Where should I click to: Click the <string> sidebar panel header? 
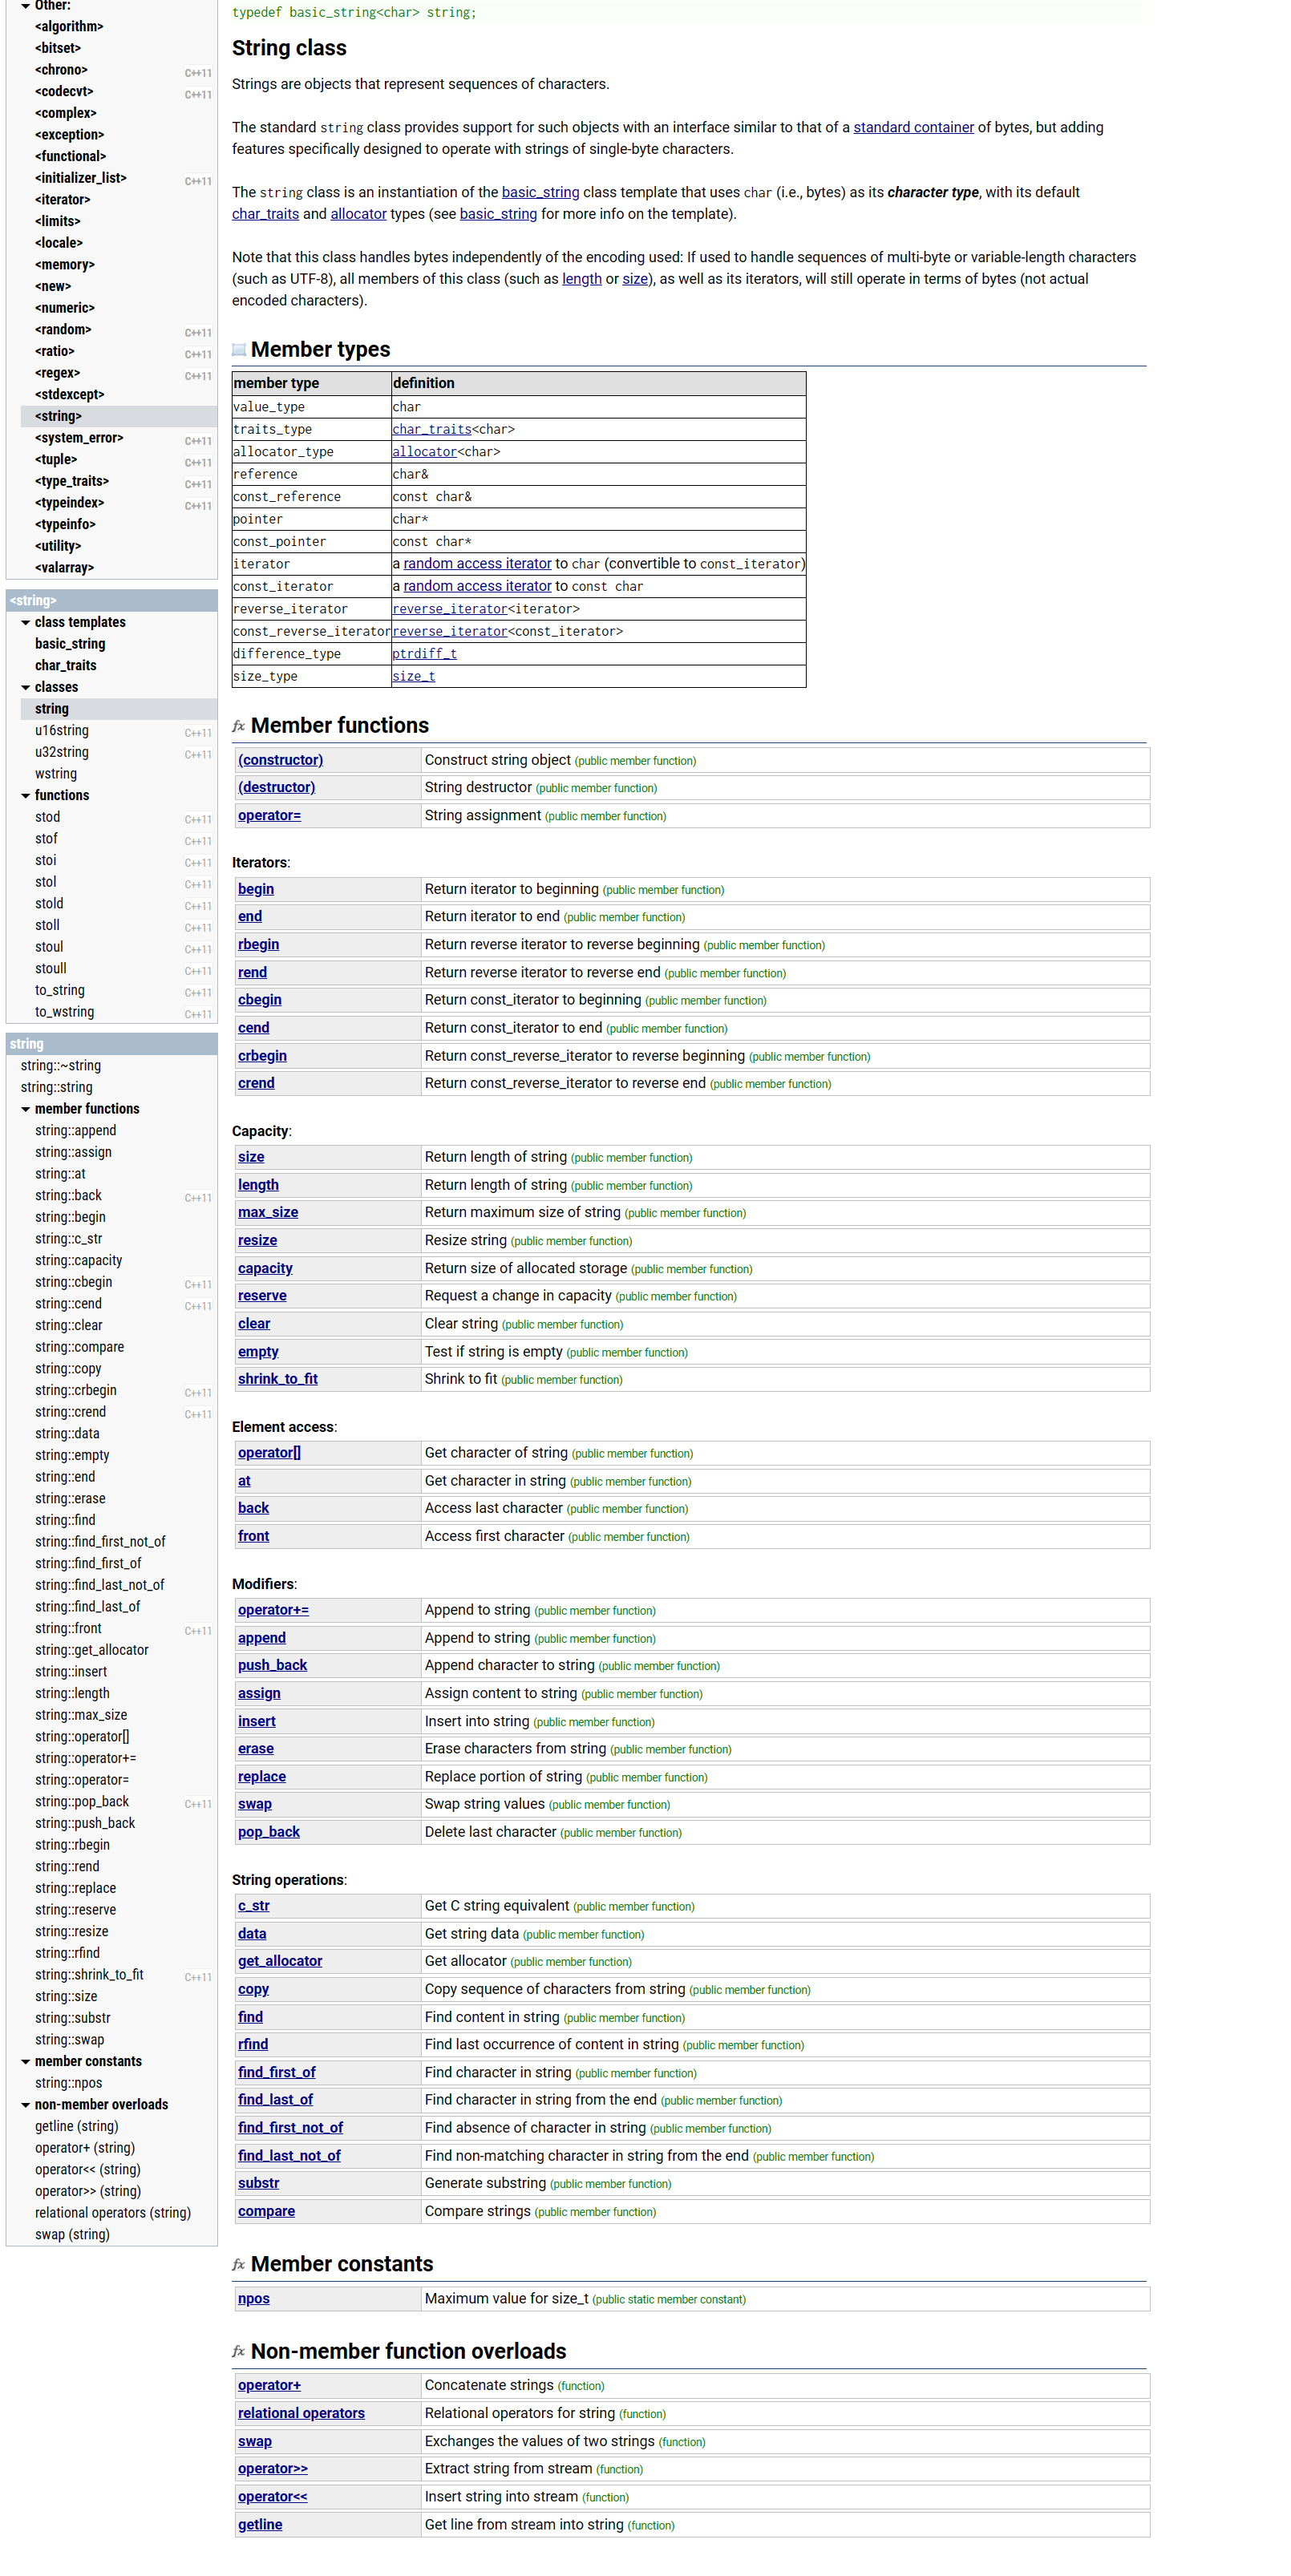click(112, 600)
